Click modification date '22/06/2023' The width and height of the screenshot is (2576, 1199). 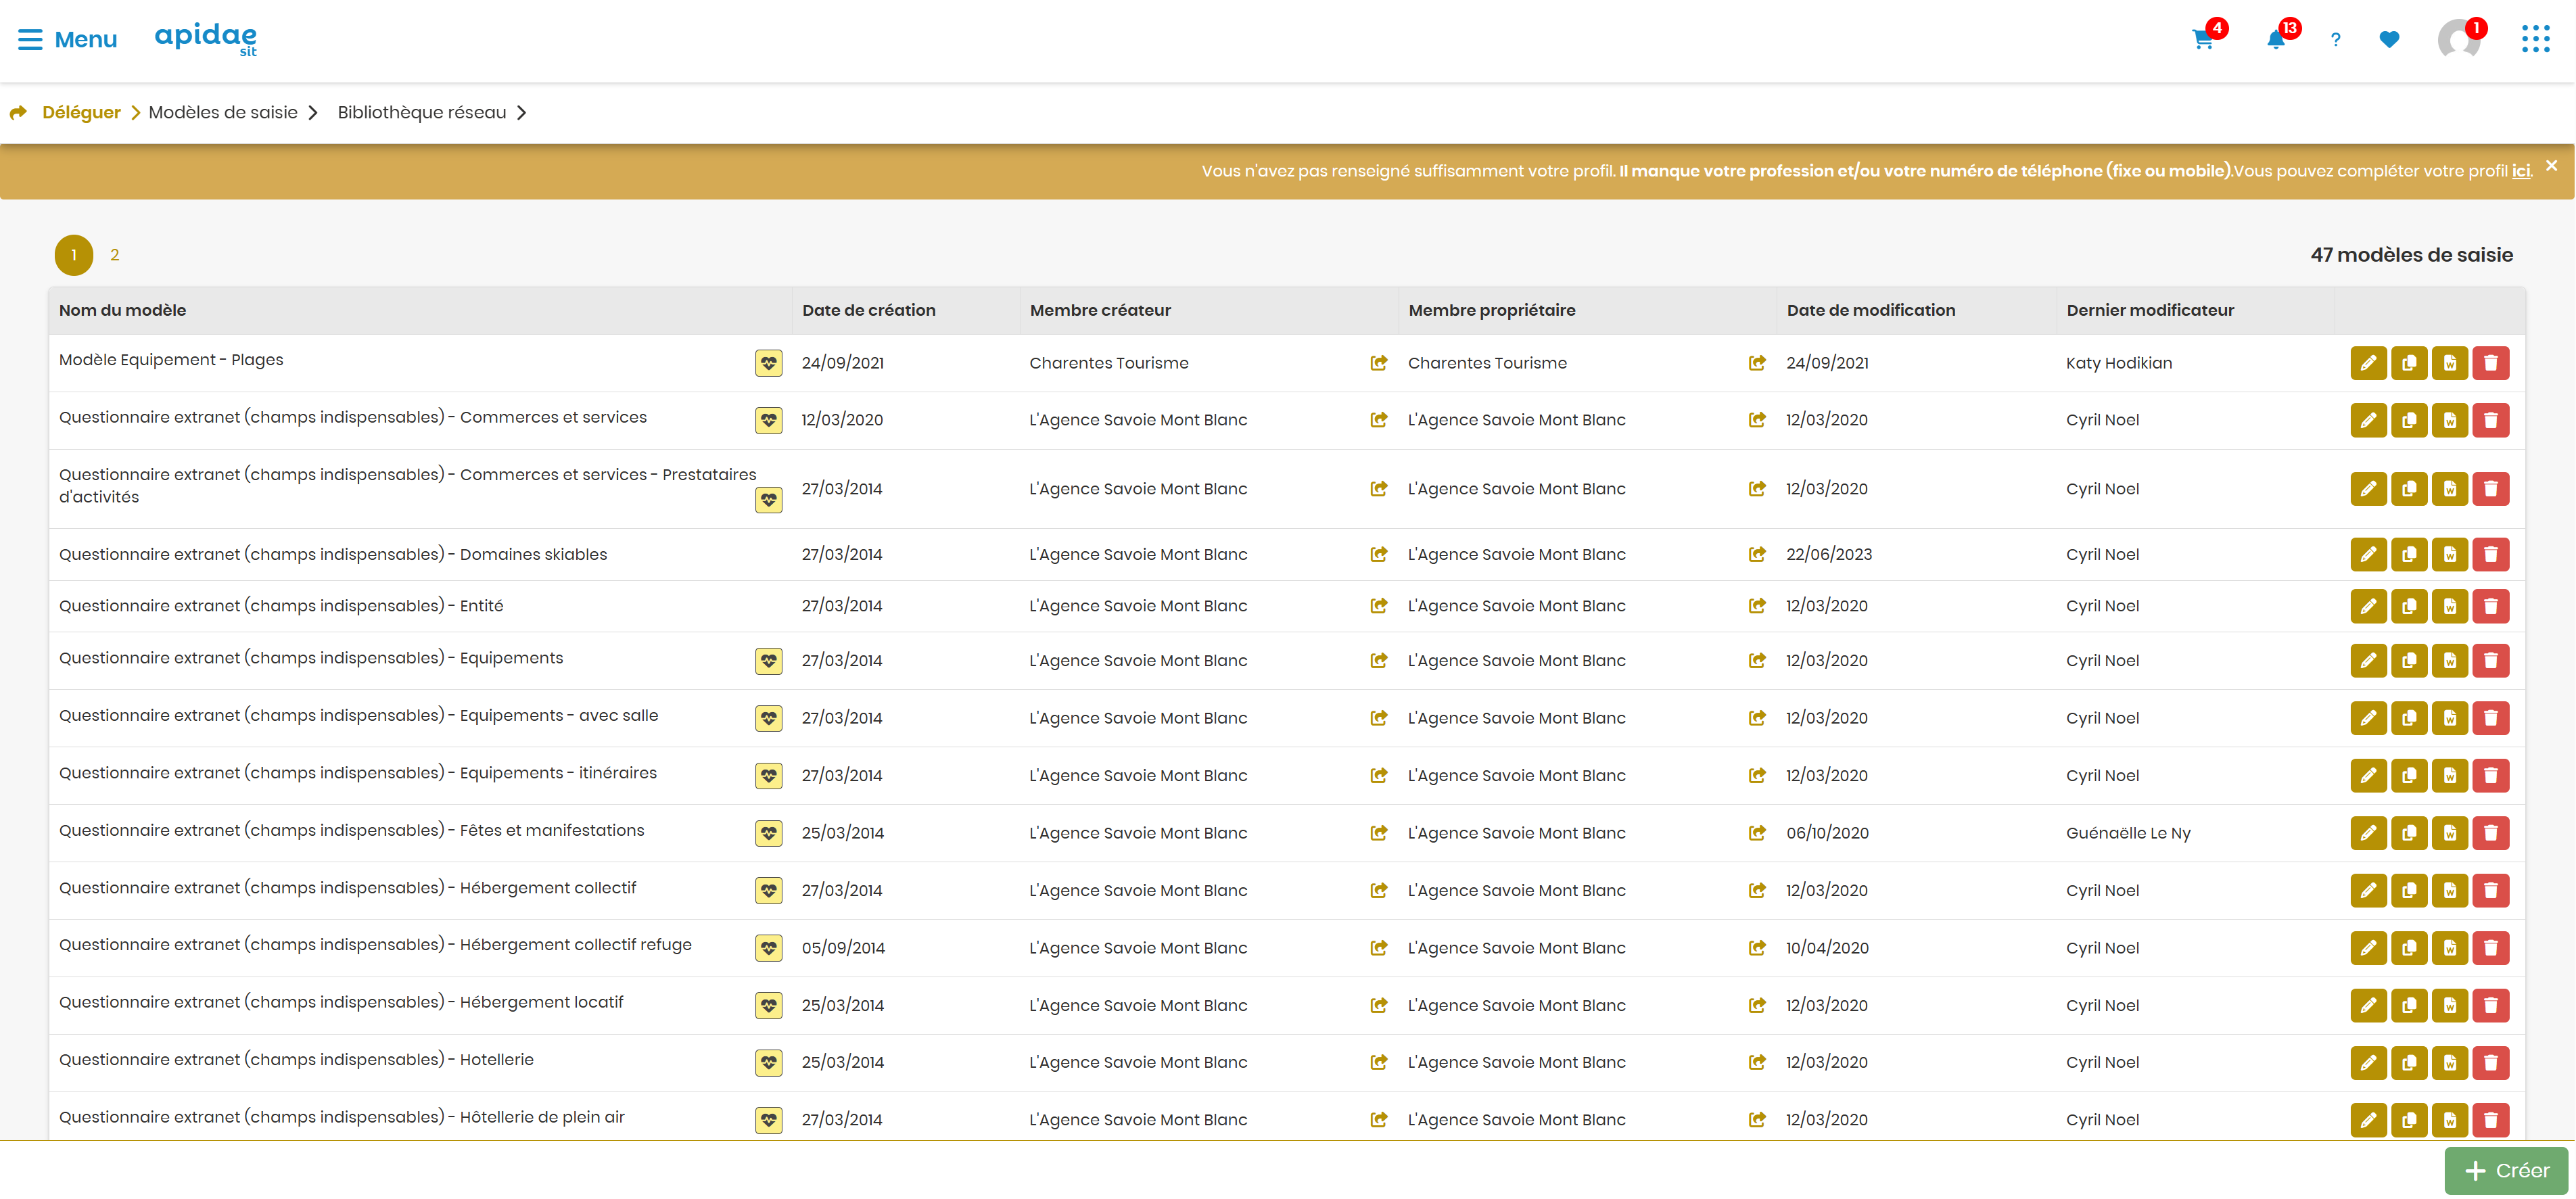[x=1829, y=554]
